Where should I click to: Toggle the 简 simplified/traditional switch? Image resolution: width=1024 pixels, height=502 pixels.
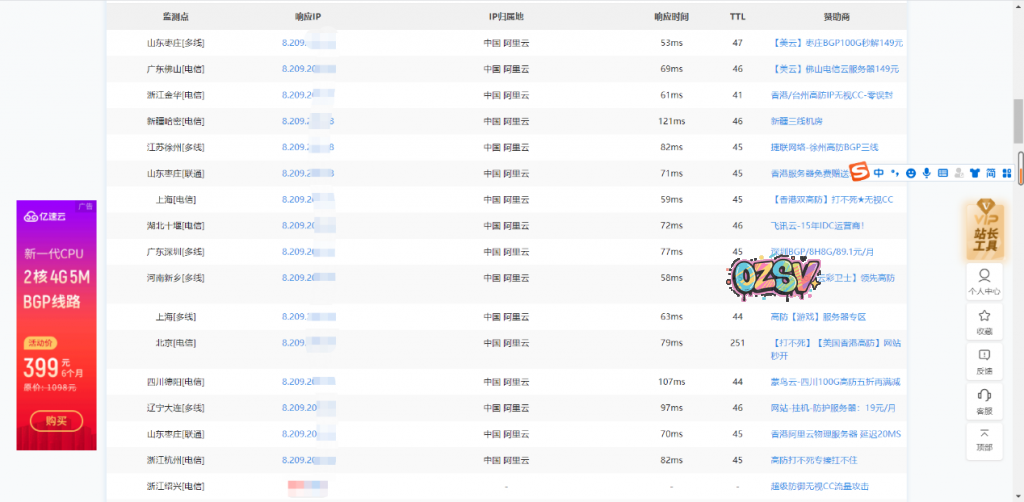tap(990, 173)
